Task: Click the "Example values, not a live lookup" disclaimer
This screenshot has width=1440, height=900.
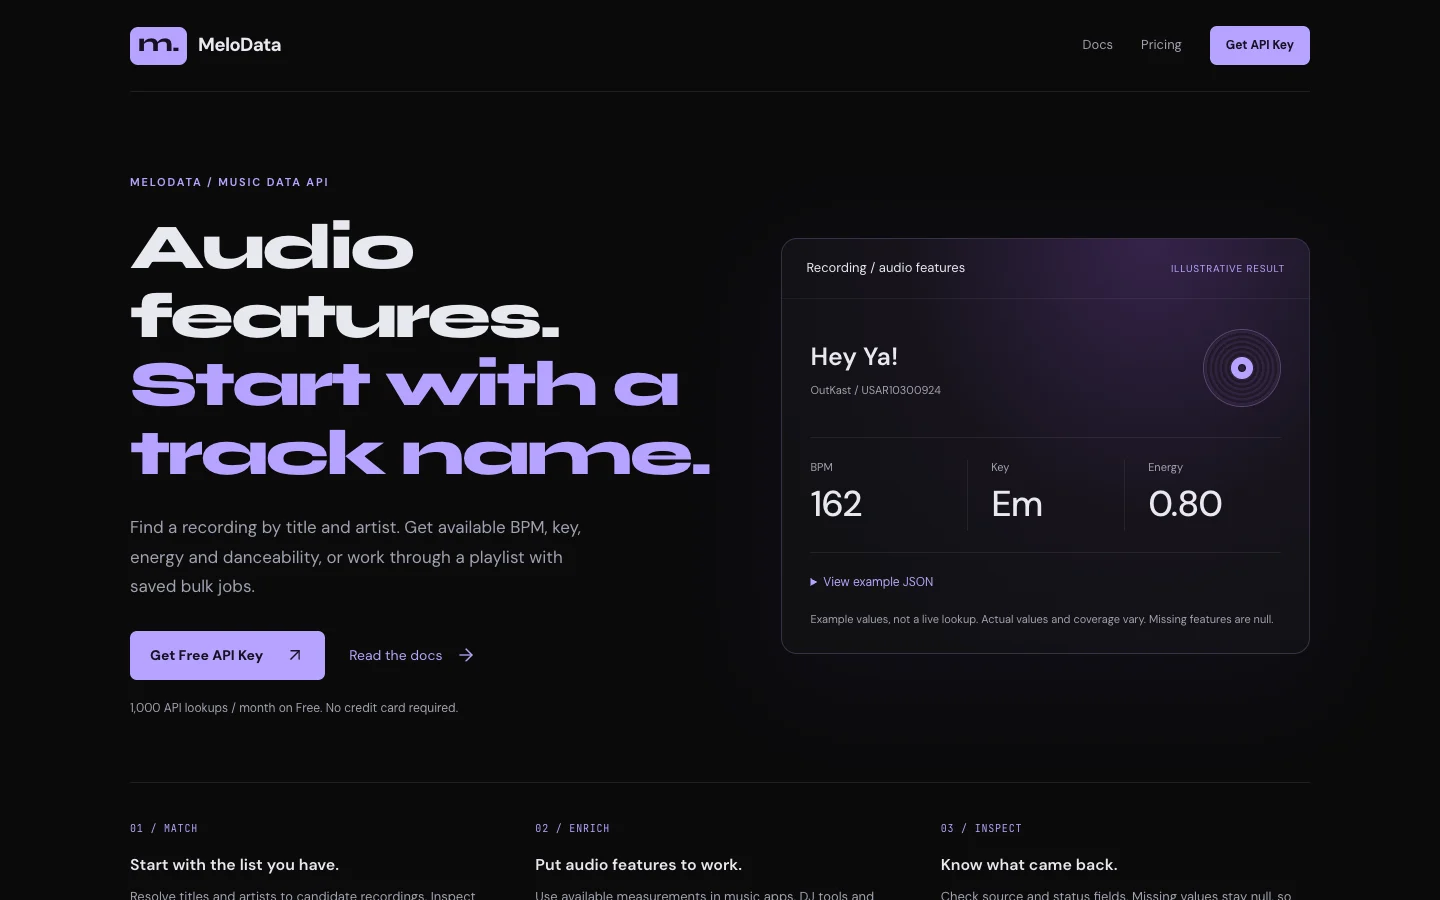Action: [1041, 620]
